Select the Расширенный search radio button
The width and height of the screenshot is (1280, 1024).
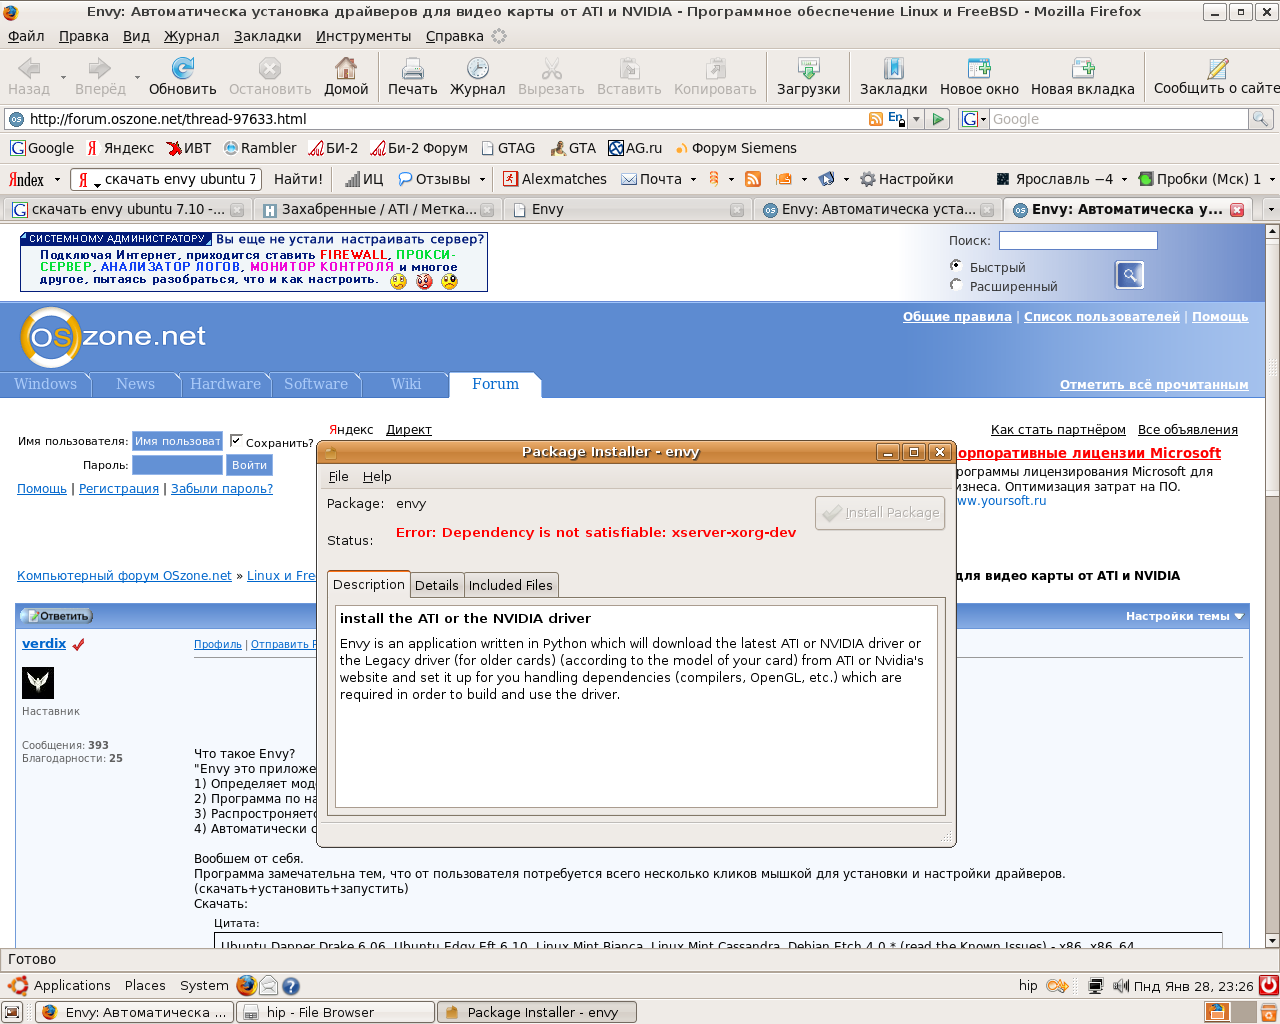956,285
